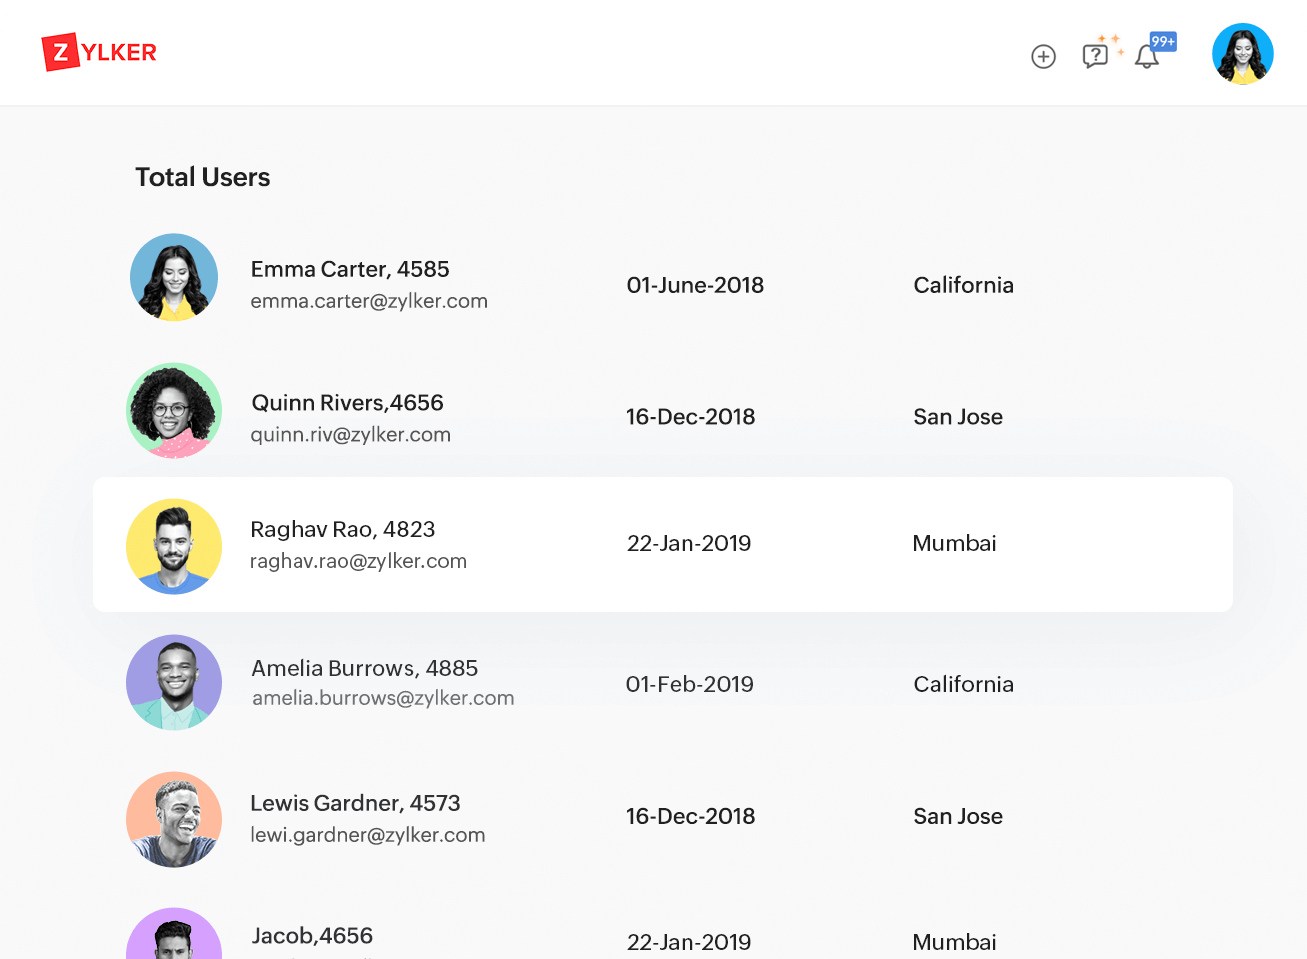Click the Total Users heading
Screen dimensions: 1307x959
pyautogui.click(x=203, y=177)
